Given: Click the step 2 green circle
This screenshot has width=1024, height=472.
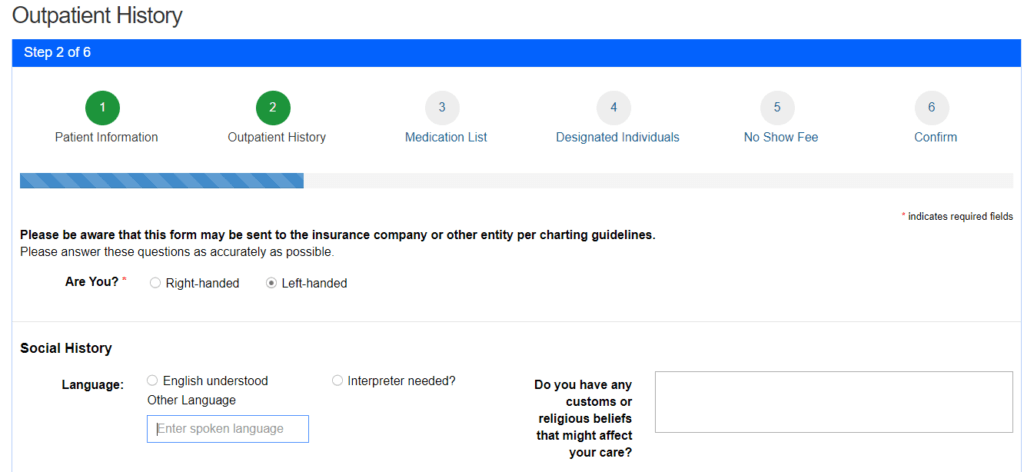Looking at the screenshot, I should [273, 108].
